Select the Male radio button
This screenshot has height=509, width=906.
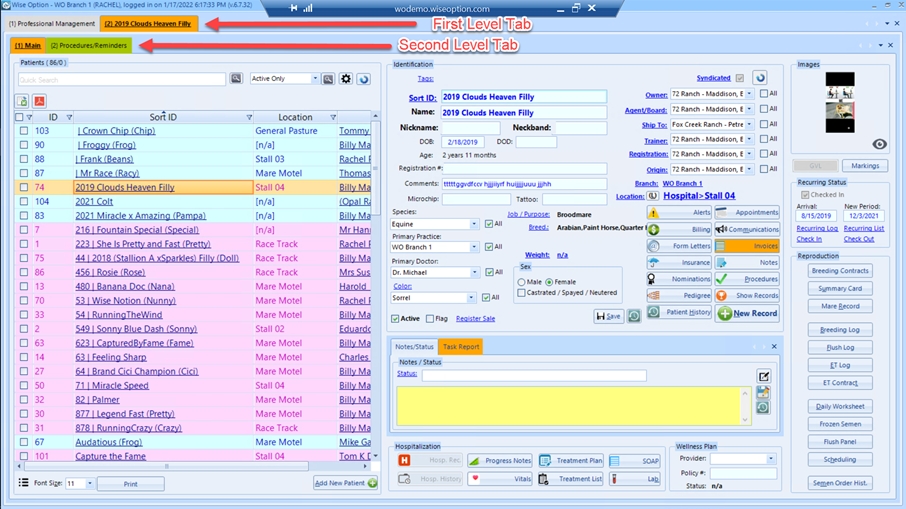point(522,282)
